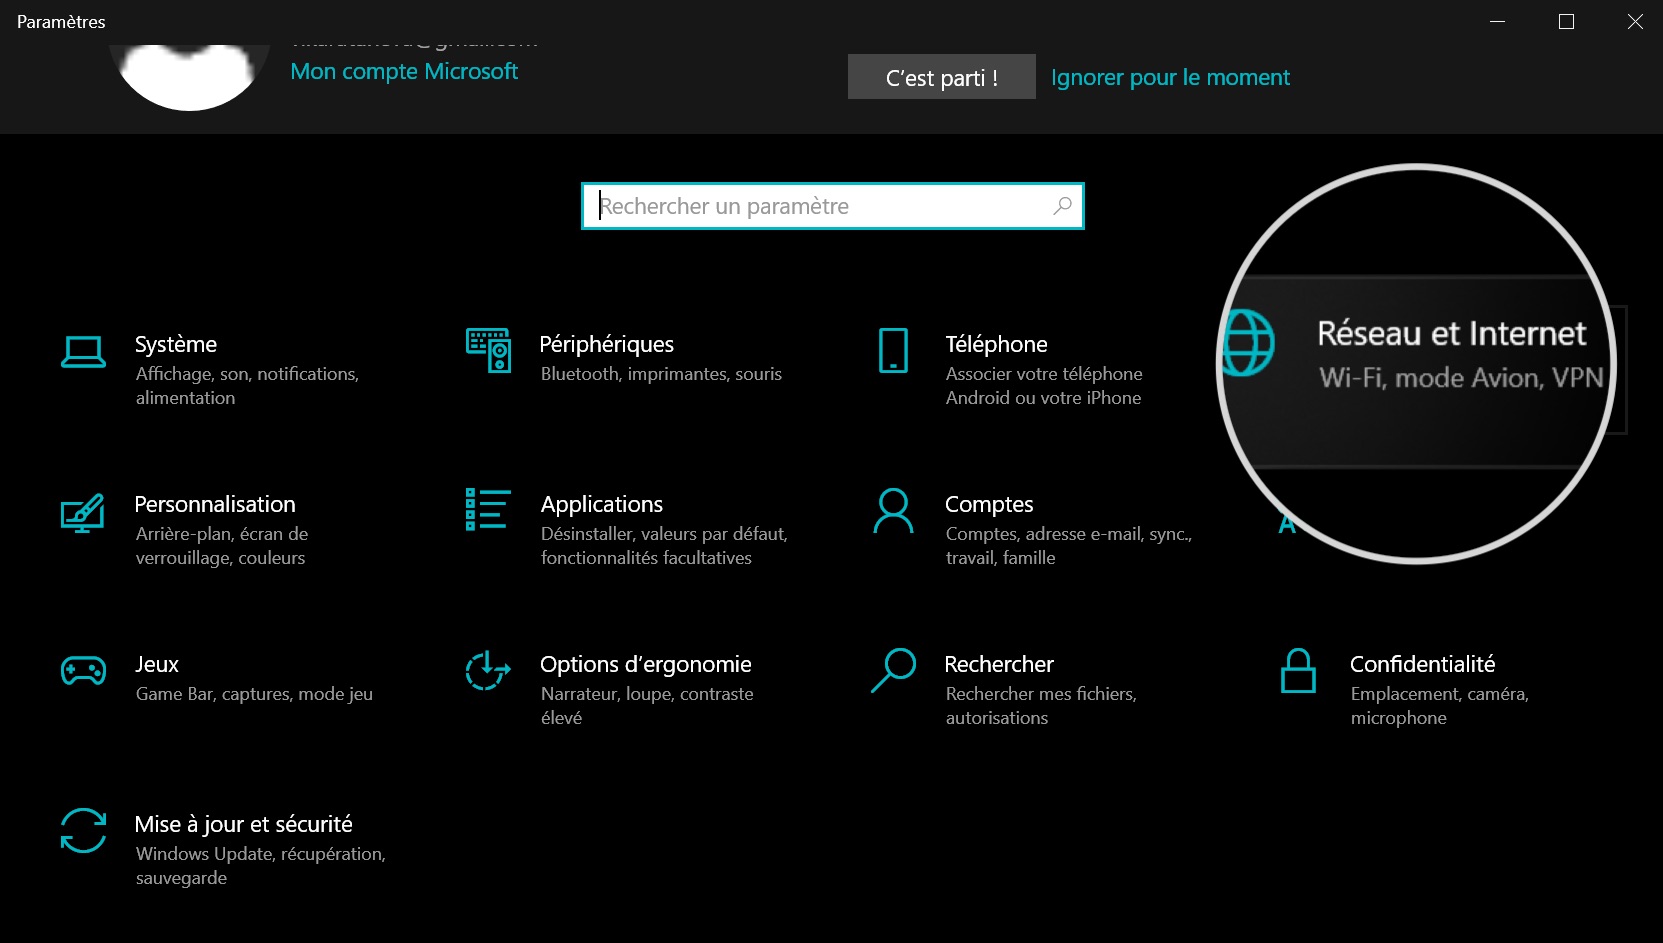The width and height of the screenshot is (1663, 943).
Task: Open Options d'ergonomie settings title
Action: click(646, 664)
